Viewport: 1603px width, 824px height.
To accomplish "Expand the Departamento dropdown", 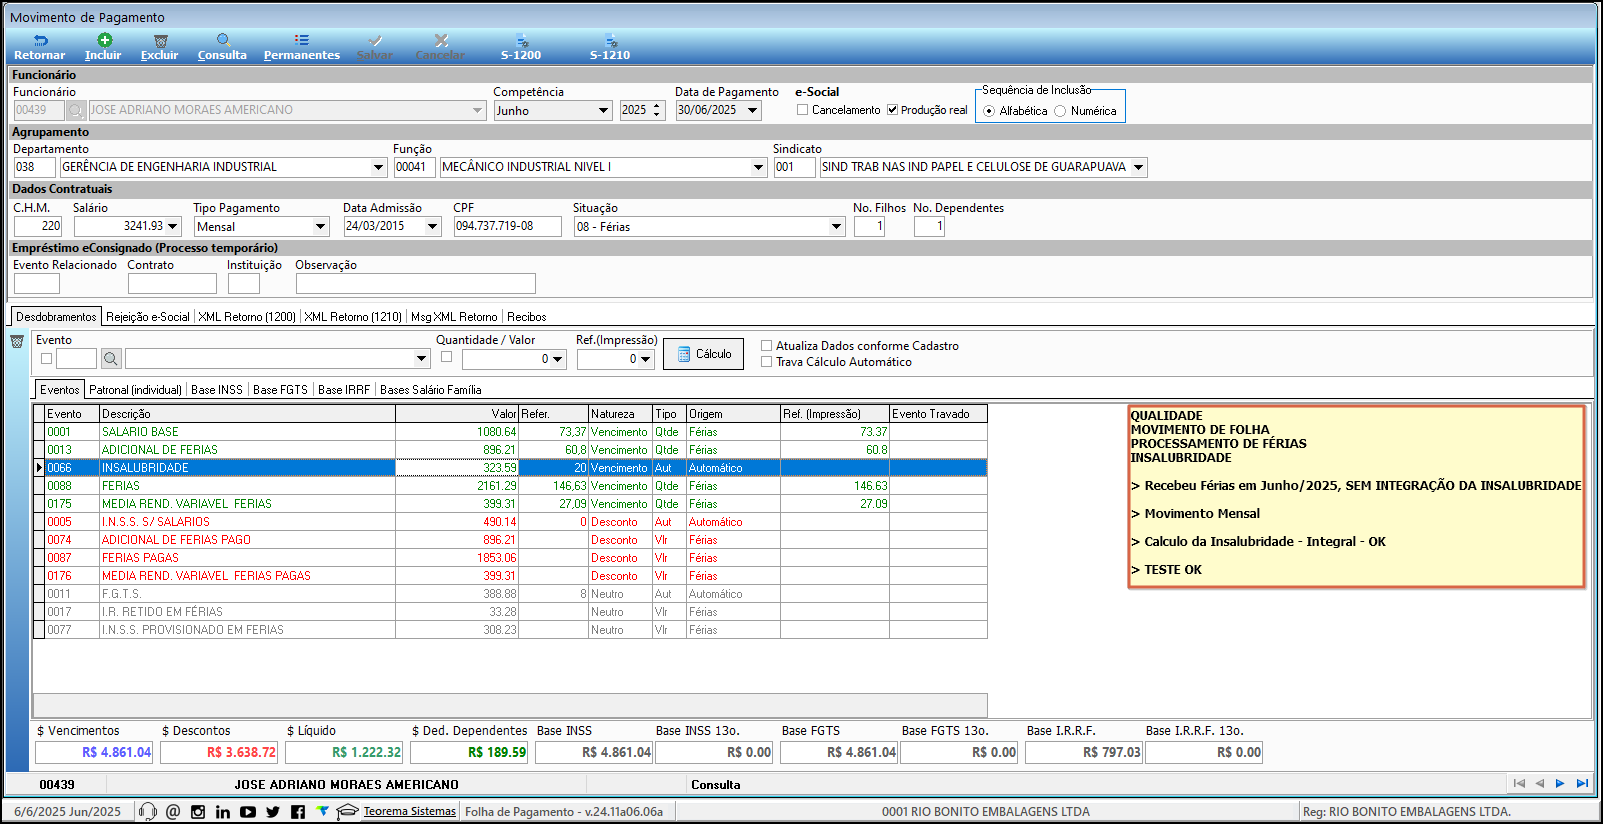I will 378,167.
